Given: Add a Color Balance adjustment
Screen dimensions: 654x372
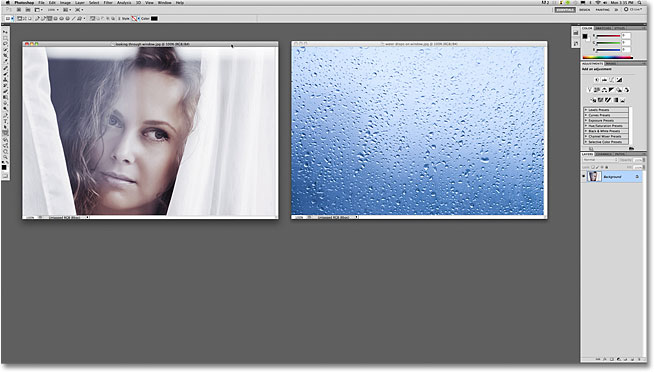Looking at the screenshot, I should 604,90.
